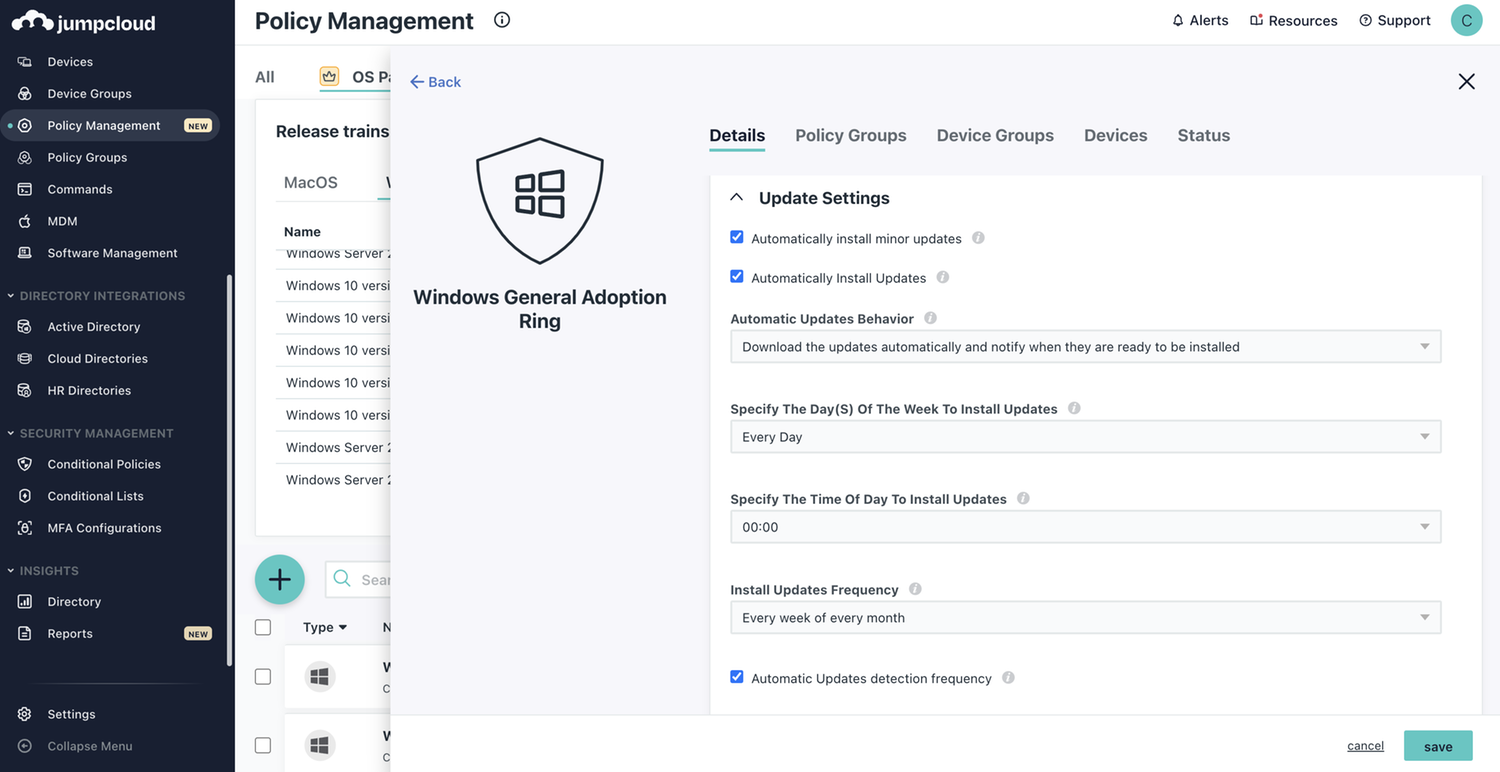Collapse the Security Management sidebar section
Image resolution: width=1500 pixels, height=772 pixels.
click(90, 433)
